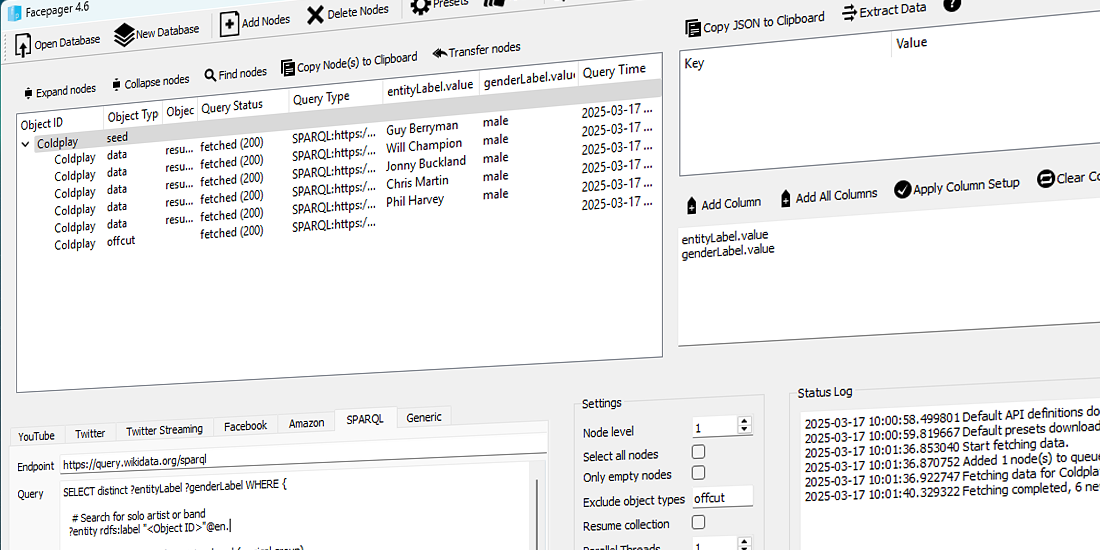Collapse the Coldplay seed node
This screenshot has height=550, width=1100.
[25, 144]
